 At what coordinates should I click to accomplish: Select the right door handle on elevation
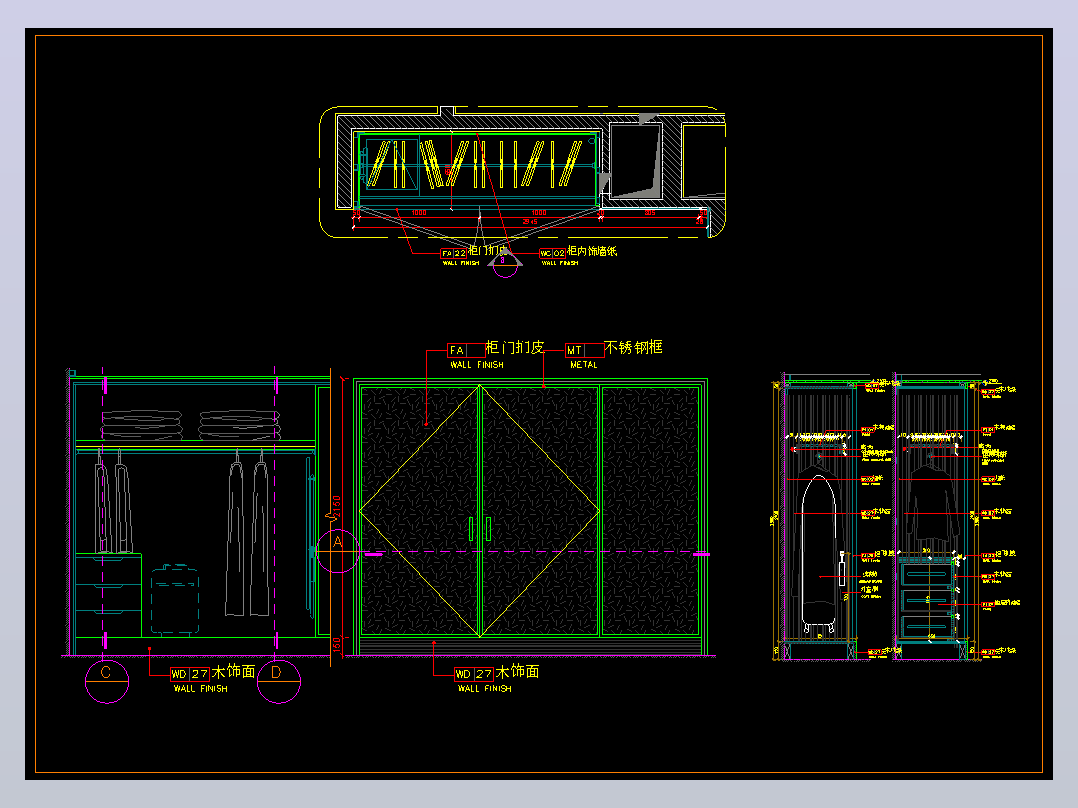click(488, 529)
